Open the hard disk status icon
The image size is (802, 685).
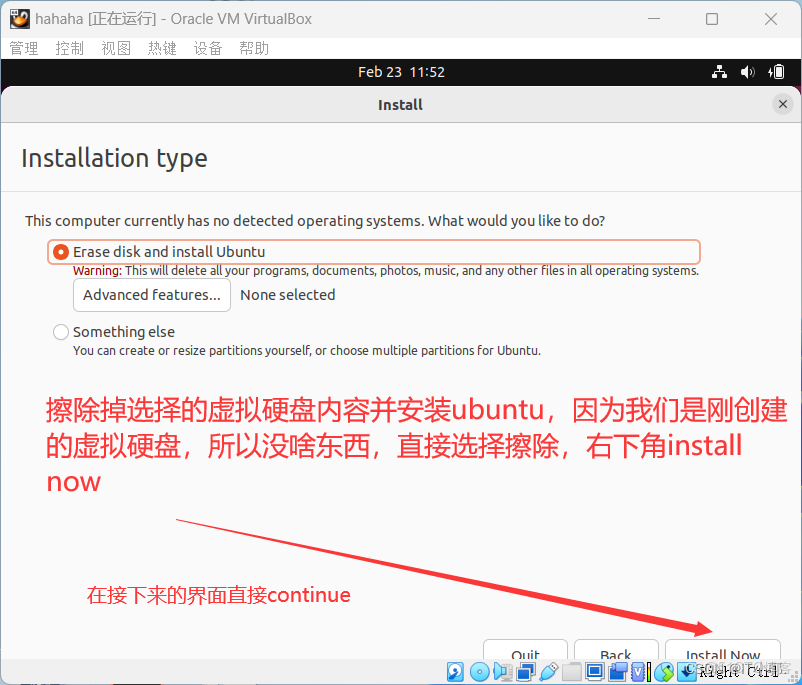(x=455, y=671)
